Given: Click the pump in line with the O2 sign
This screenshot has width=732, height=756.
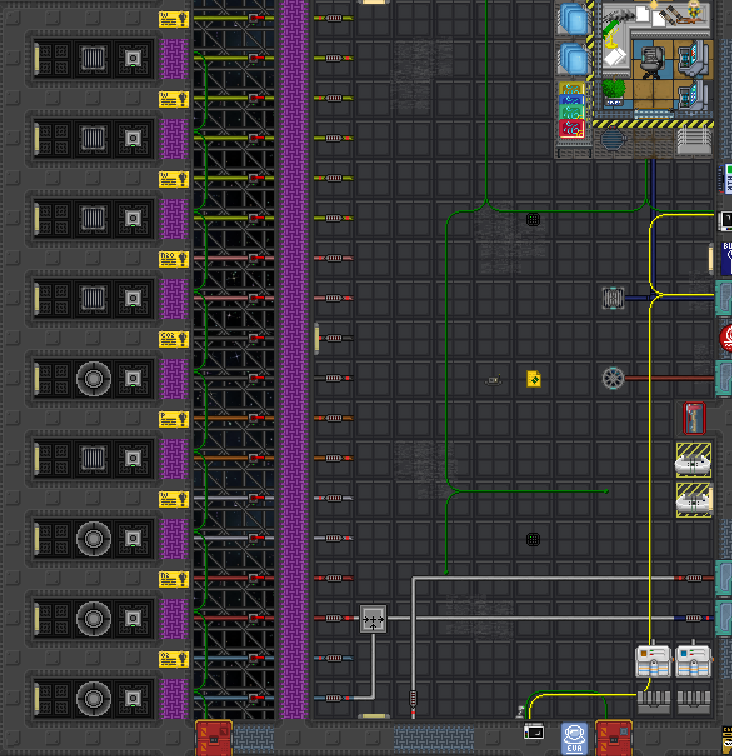Looking at the screenshot, I should pos(333,658).
